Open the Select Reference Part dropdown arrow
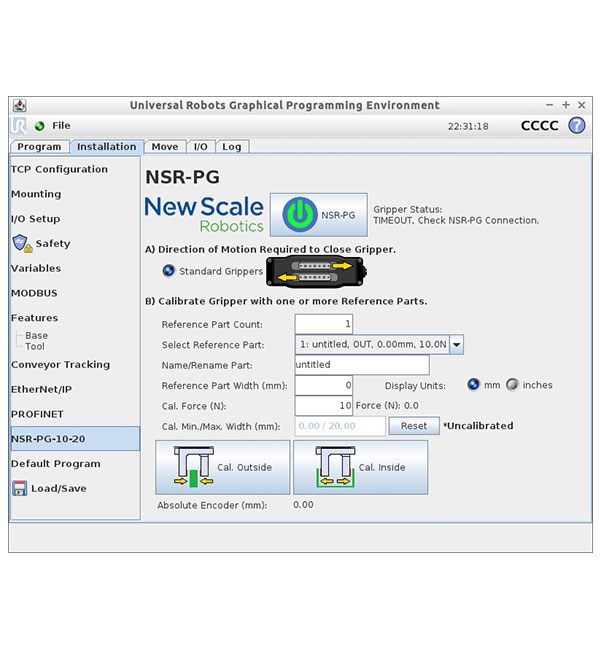This screenshot has height=650, width=600. click(457, 344)
